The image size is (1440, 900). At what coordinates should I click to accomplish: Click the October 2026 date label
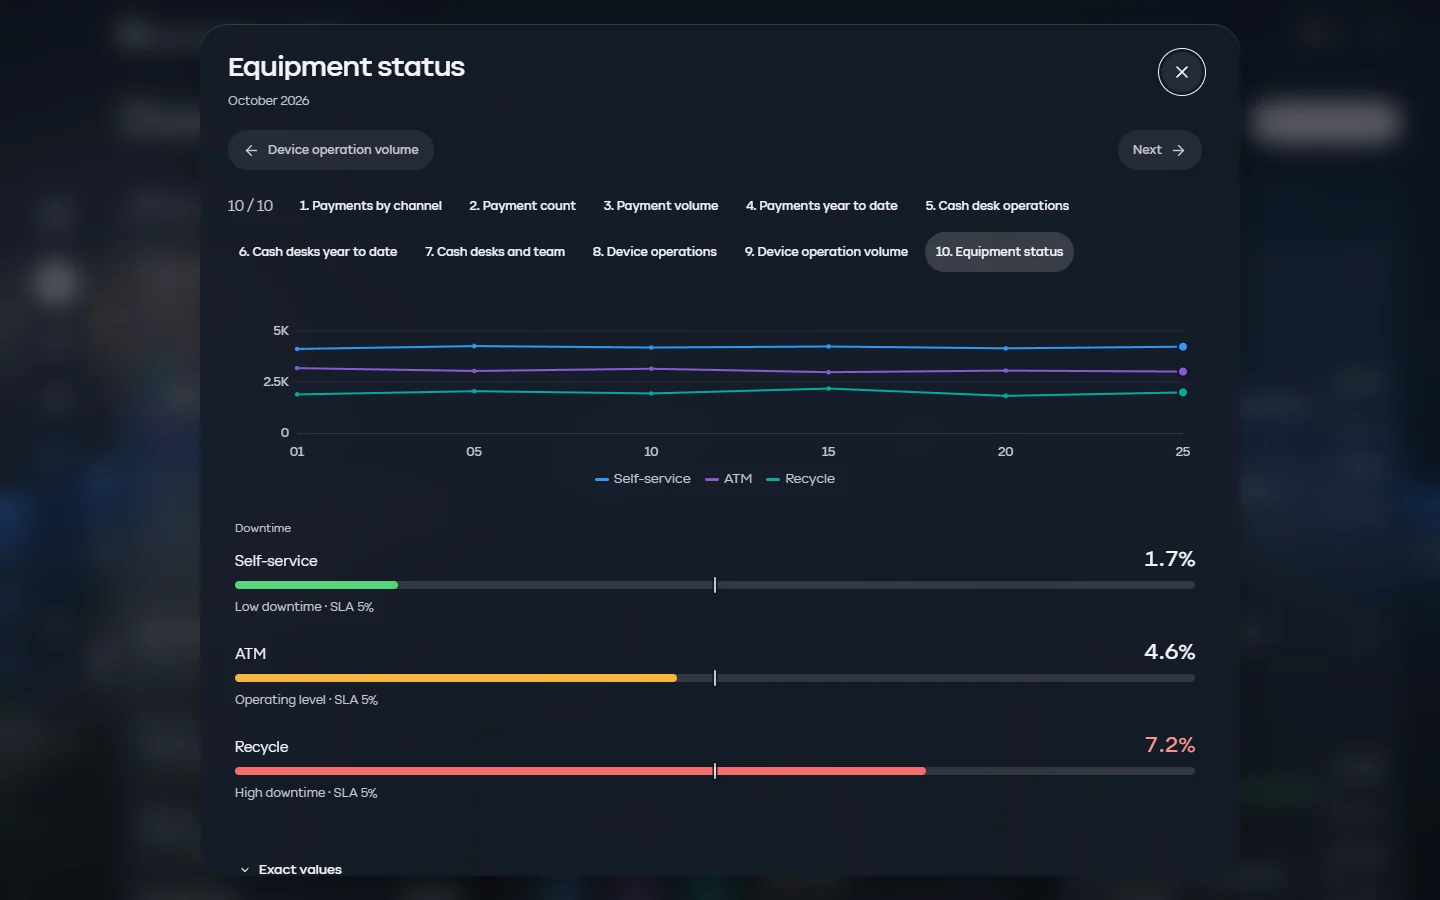point(268,101)
